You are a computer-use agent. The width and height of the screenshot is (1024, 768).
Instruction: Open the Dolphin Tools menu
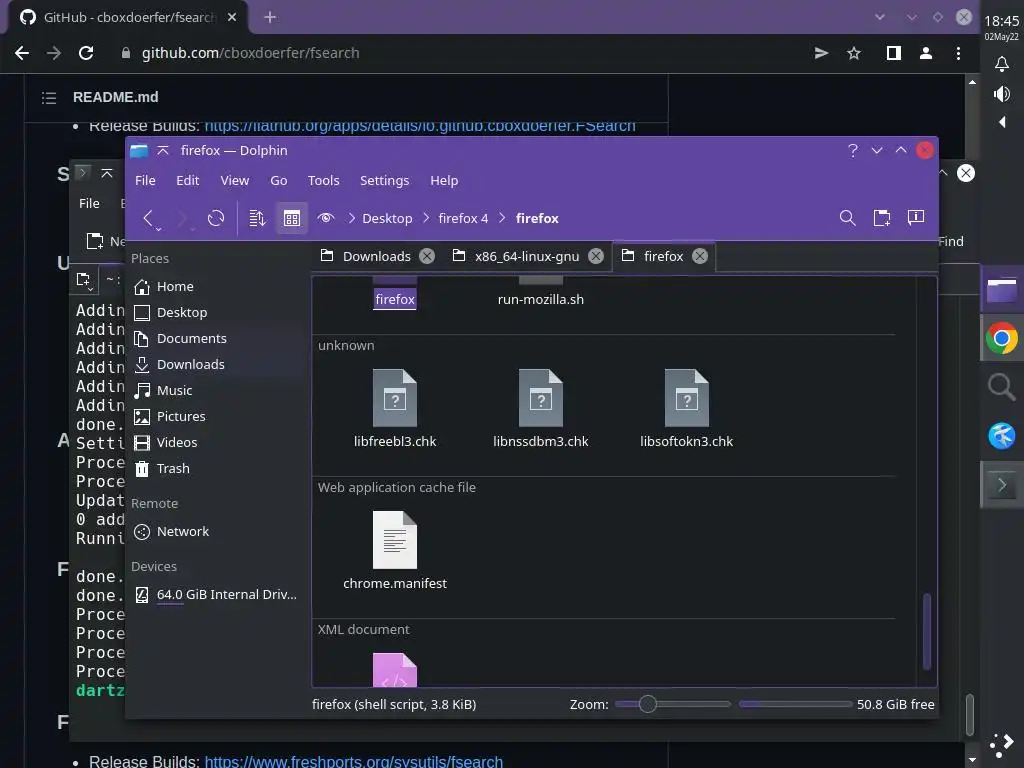[323, 180]
